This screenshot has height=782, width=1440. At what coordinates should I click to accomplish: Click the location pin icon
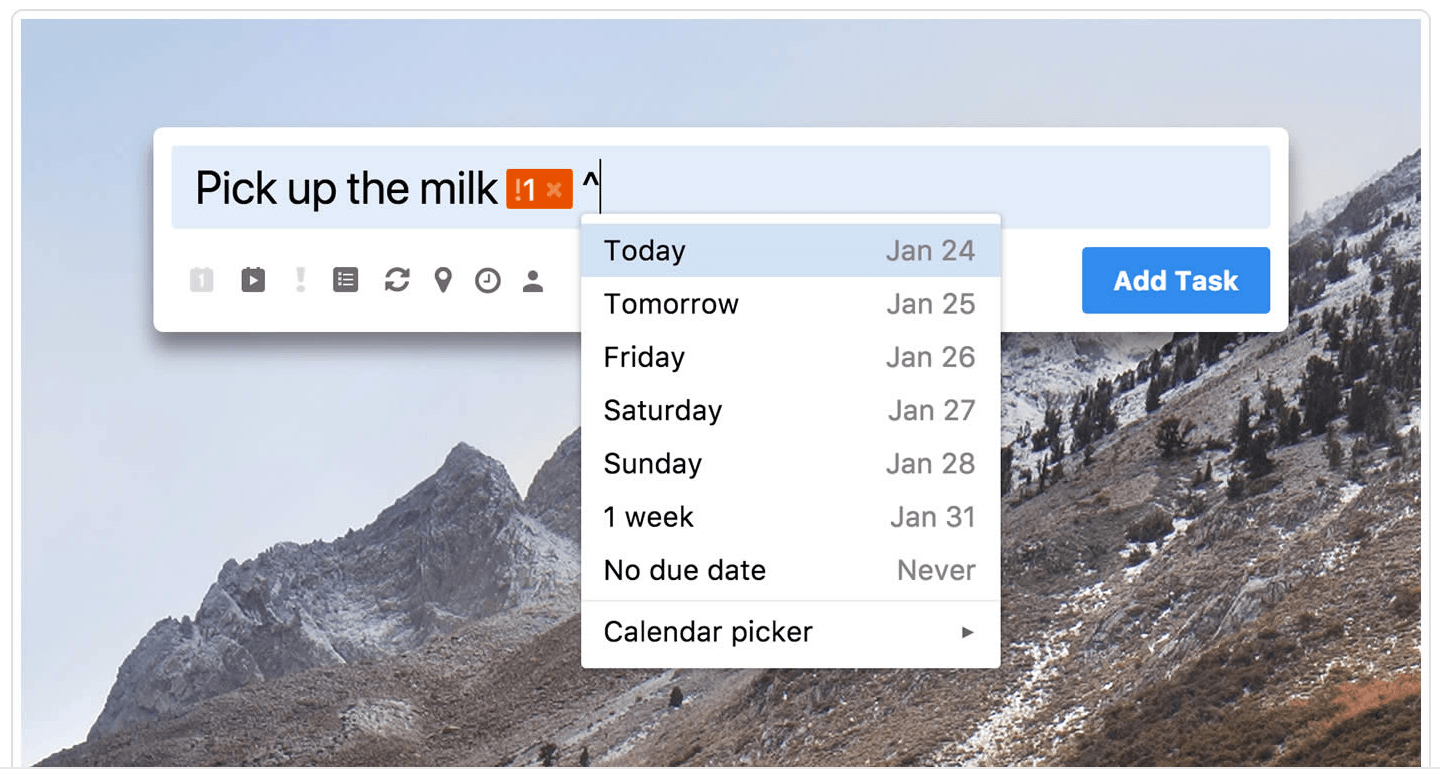pos(443,281)
